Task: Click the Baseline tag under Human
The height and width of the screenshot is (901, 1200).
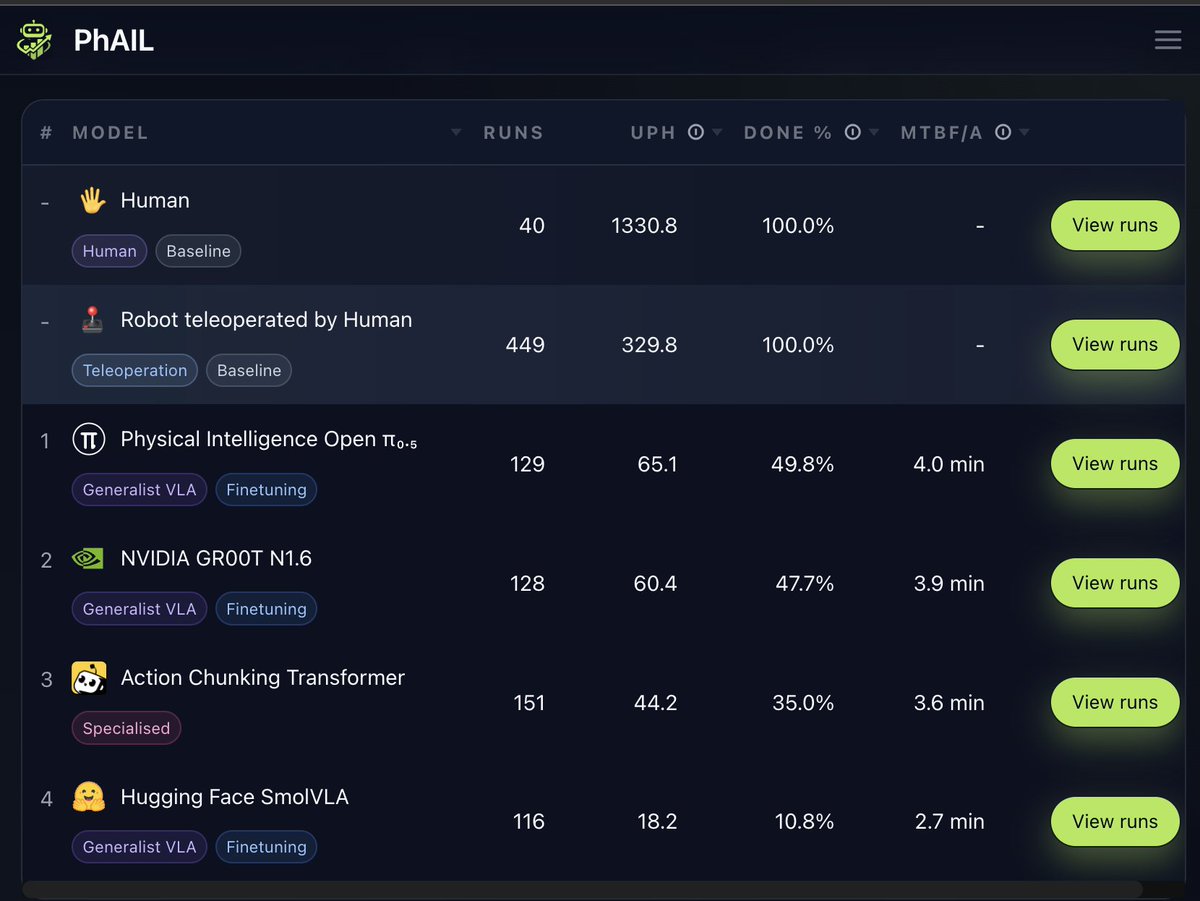Action: (x=198, y=251)
